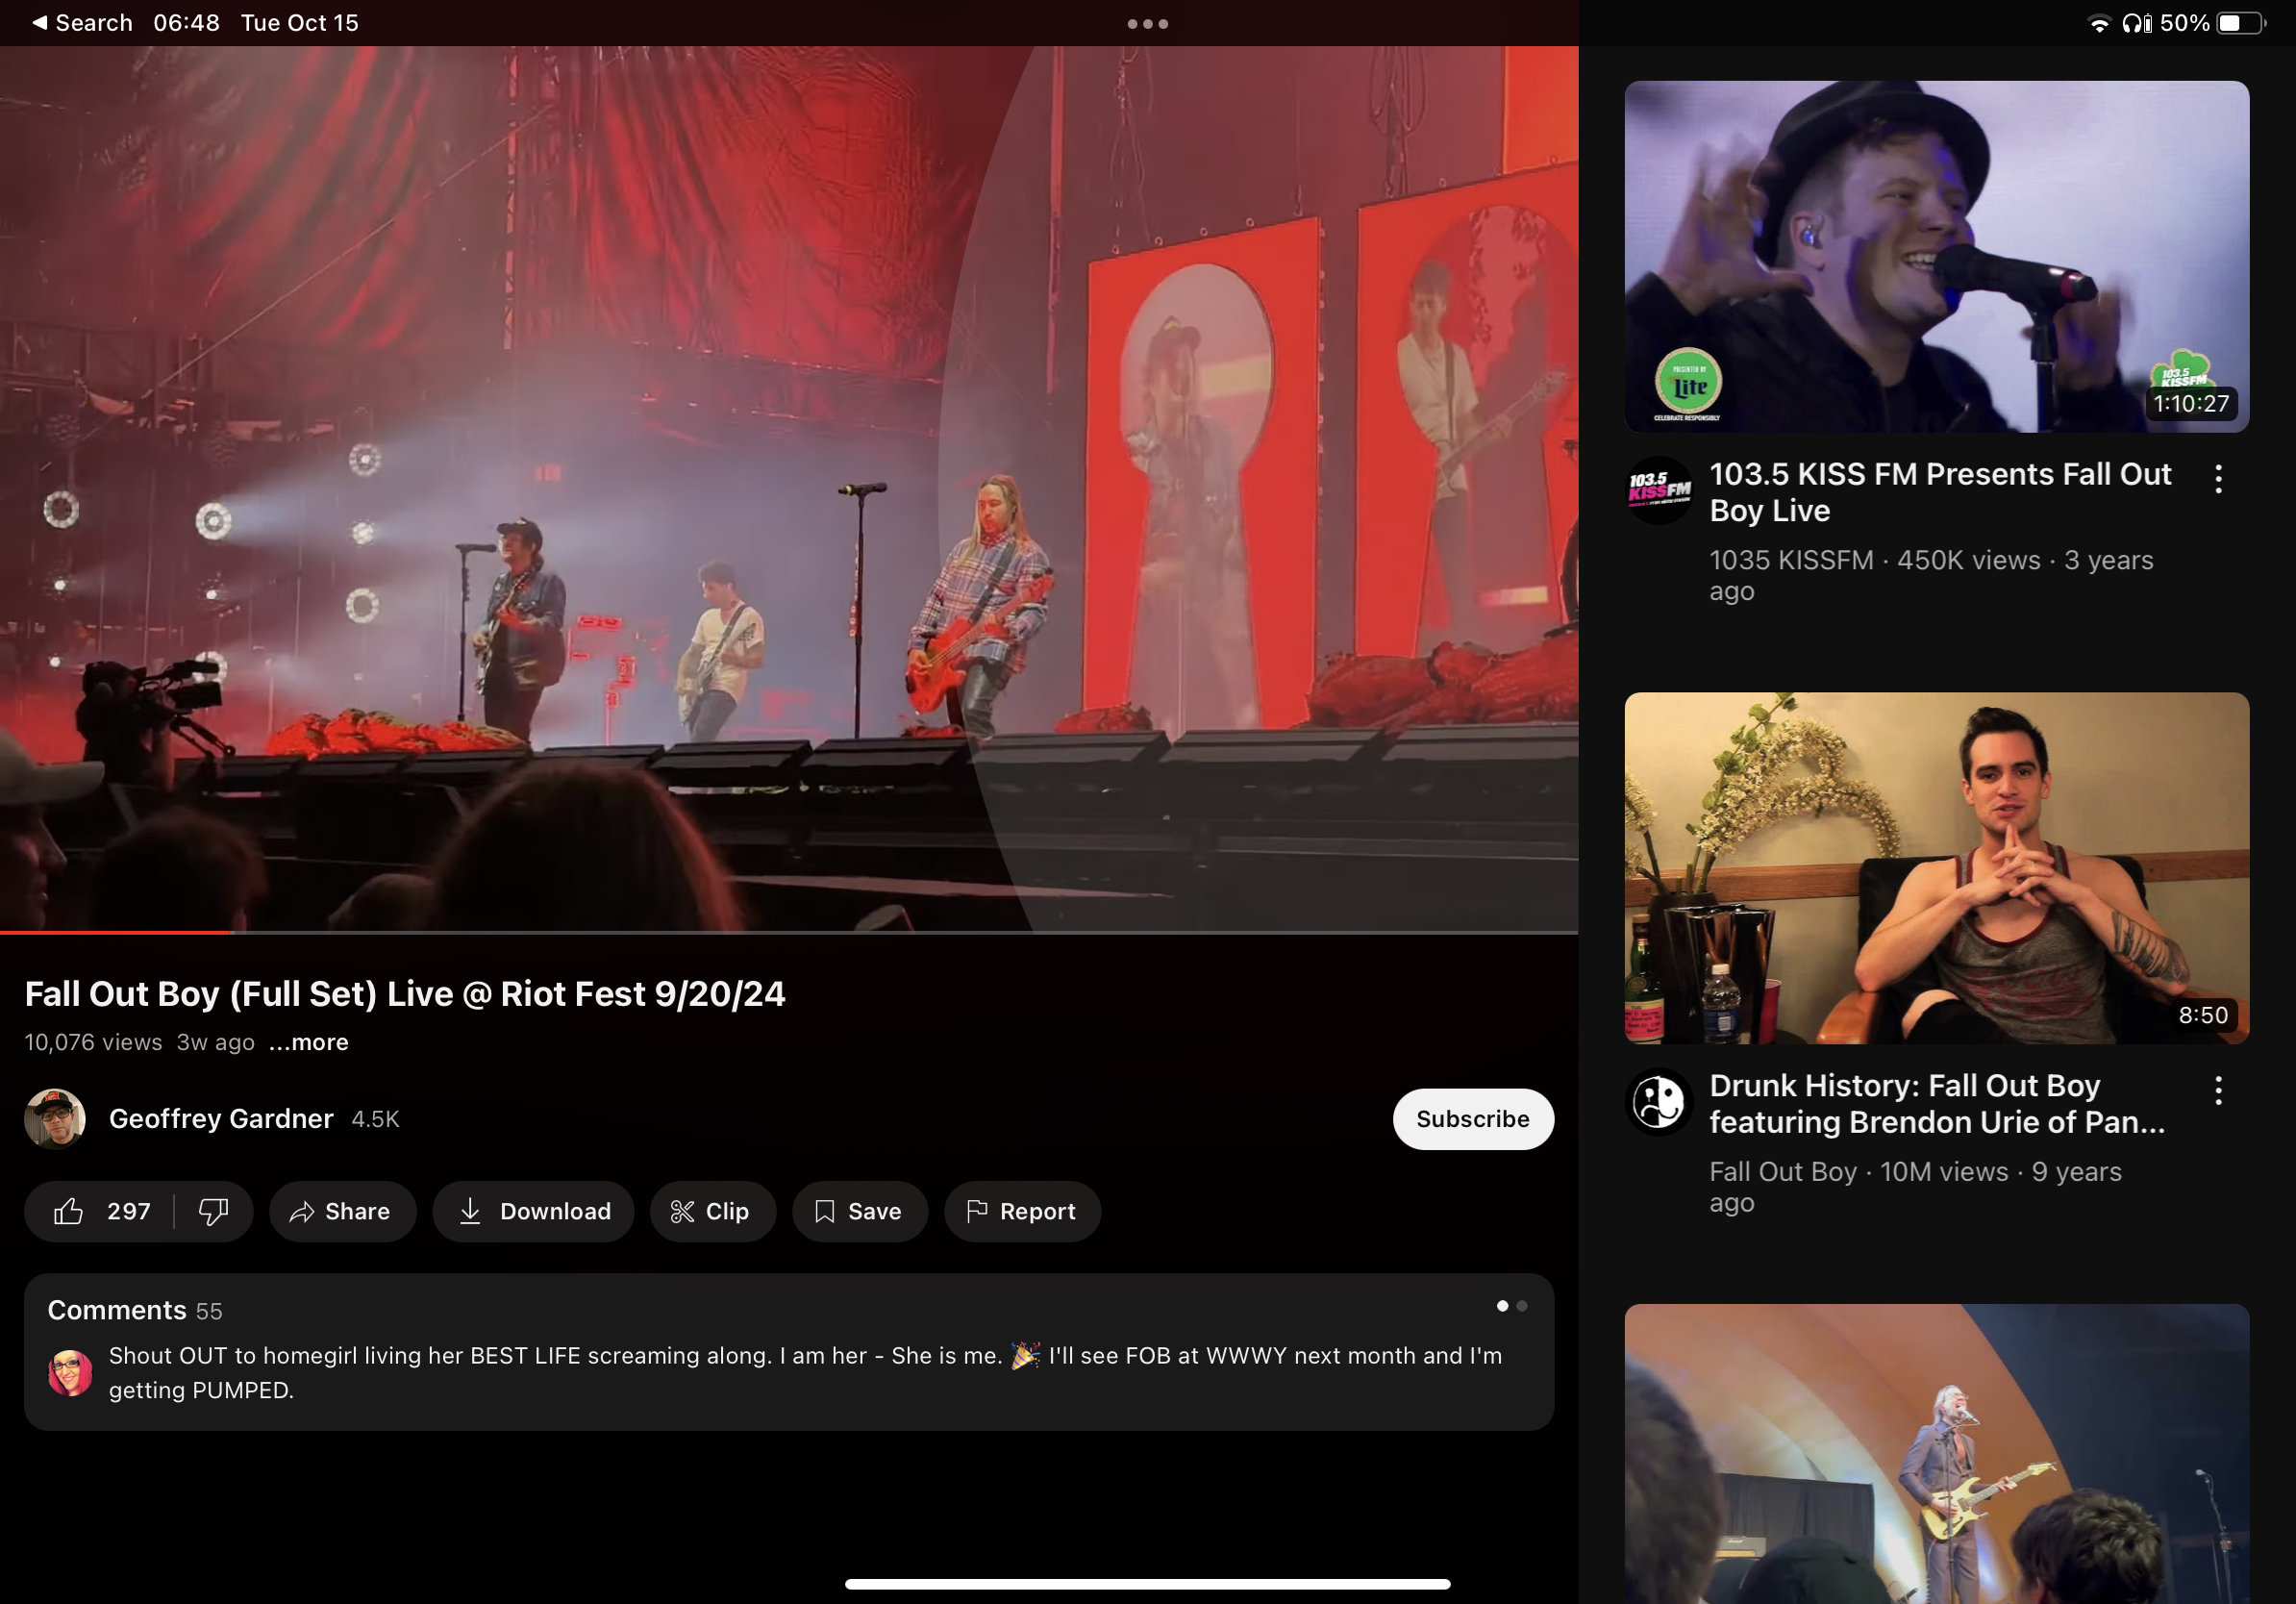Tap the '10,076 views' text
This screenshot has height=1604, width=2296.
coord(93,1042)
